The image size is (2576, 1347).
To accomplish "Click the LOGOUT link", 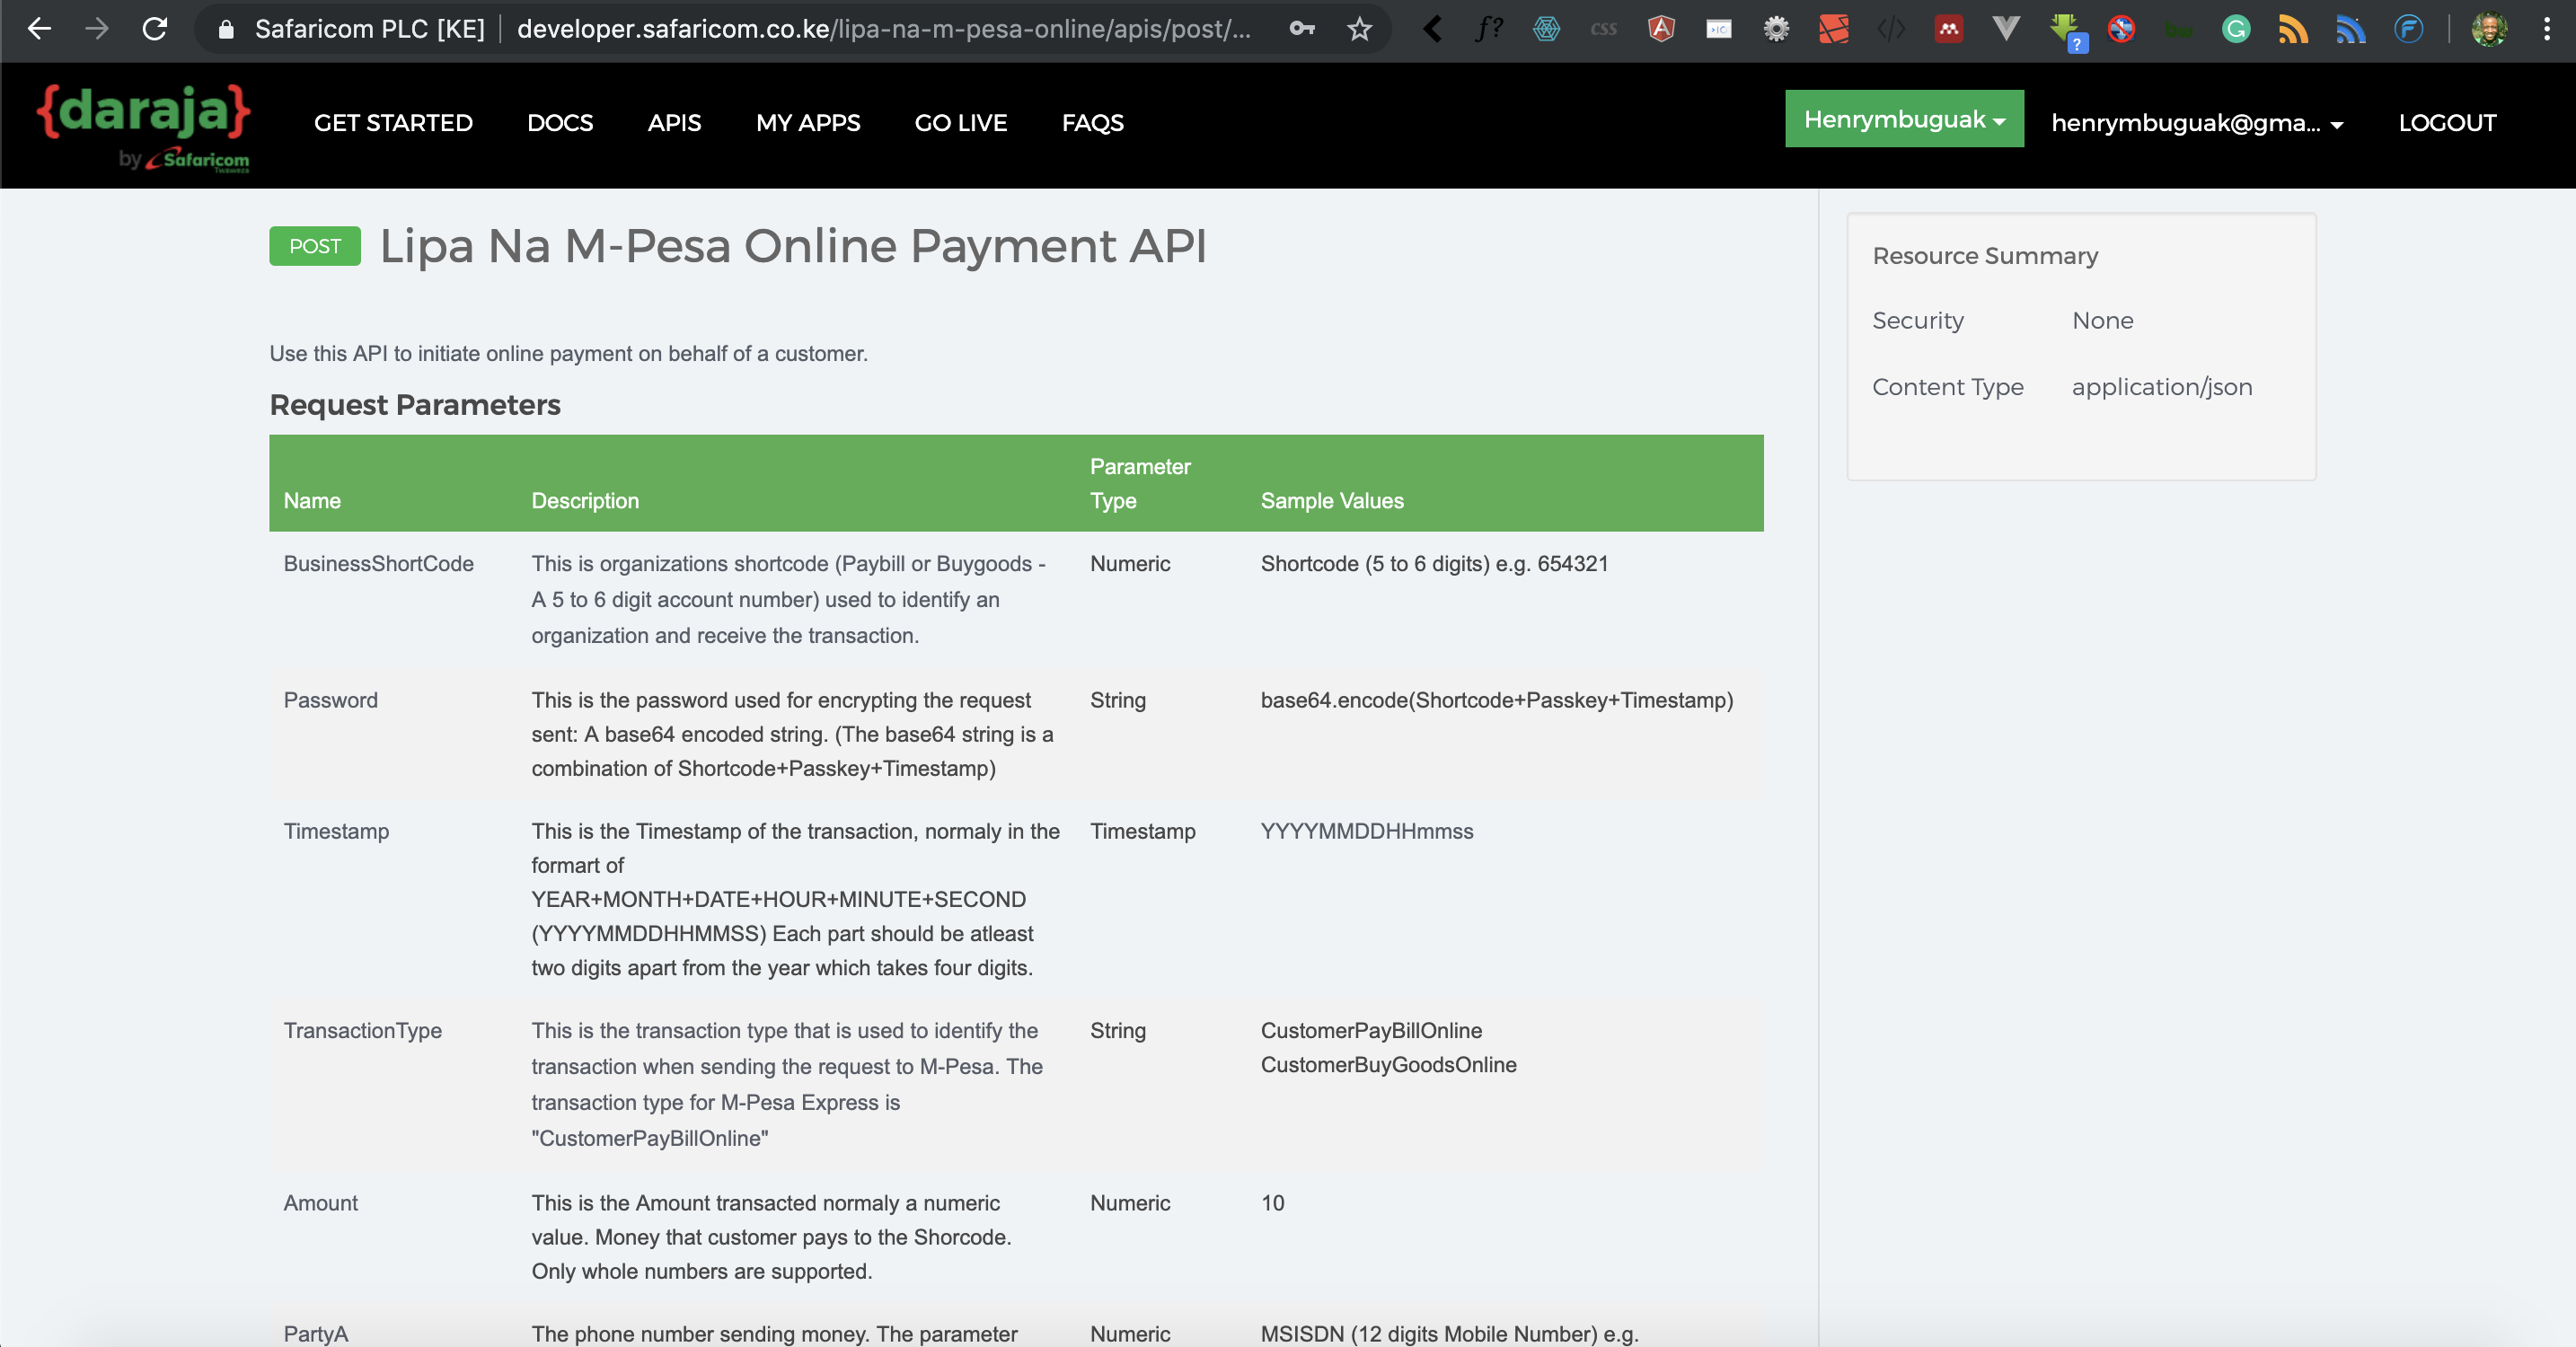I will [2447, 123].
